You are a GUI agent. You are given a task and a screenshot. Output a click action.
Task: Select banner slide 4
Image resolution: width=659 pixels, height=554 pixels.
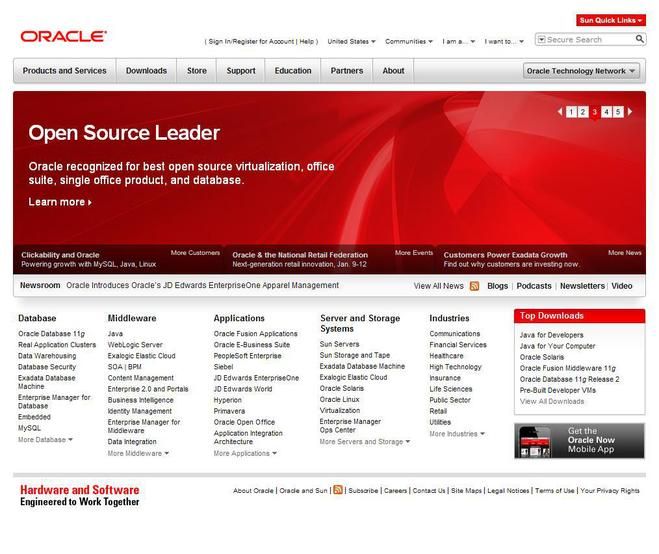606,112
